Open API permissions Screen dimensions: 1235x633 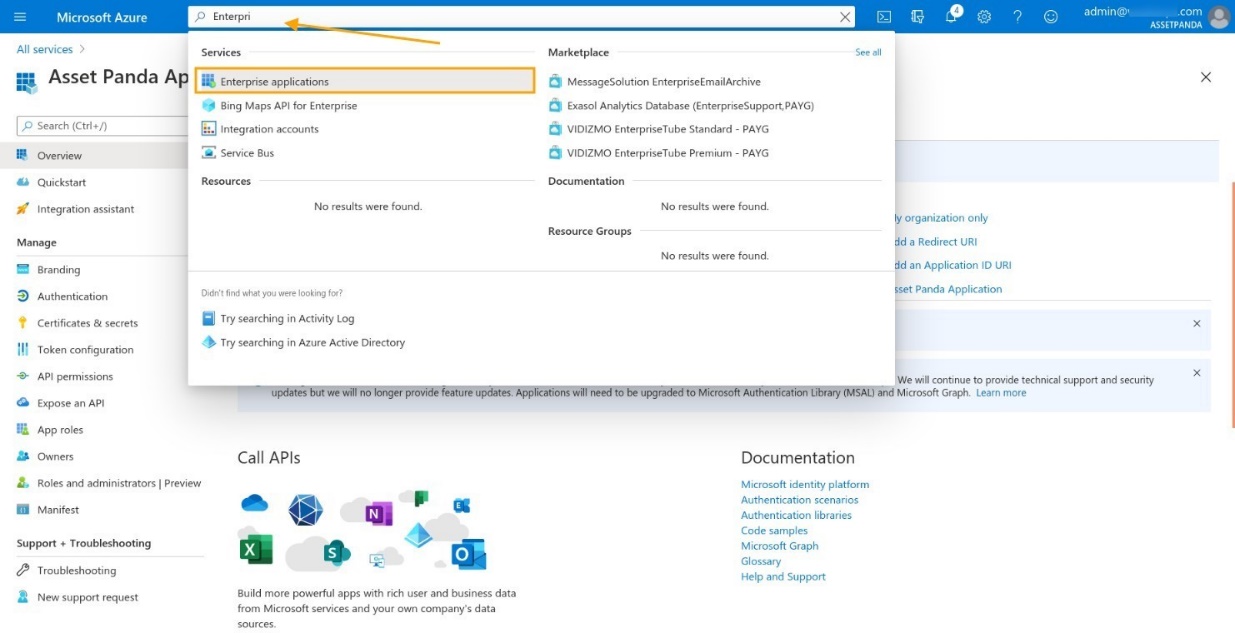coord(75,376)
